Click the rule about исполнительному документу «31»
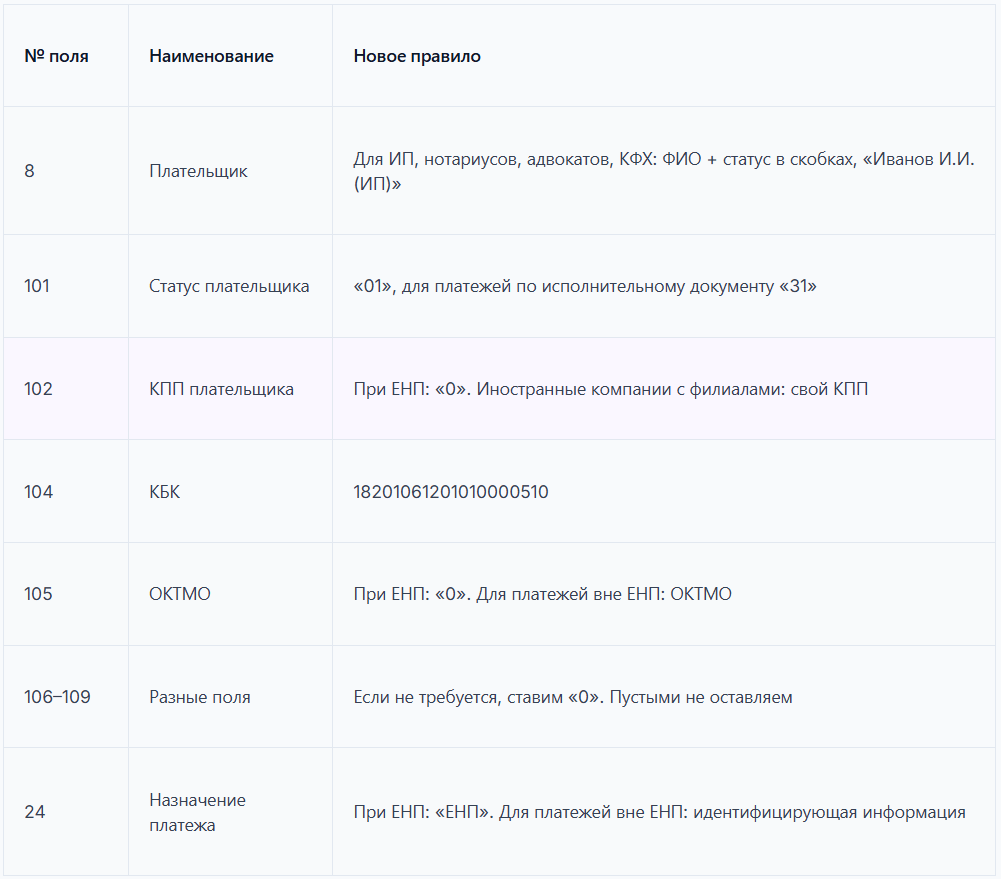The height and width of the screenshot is (879, 1001). coord(585,286)
